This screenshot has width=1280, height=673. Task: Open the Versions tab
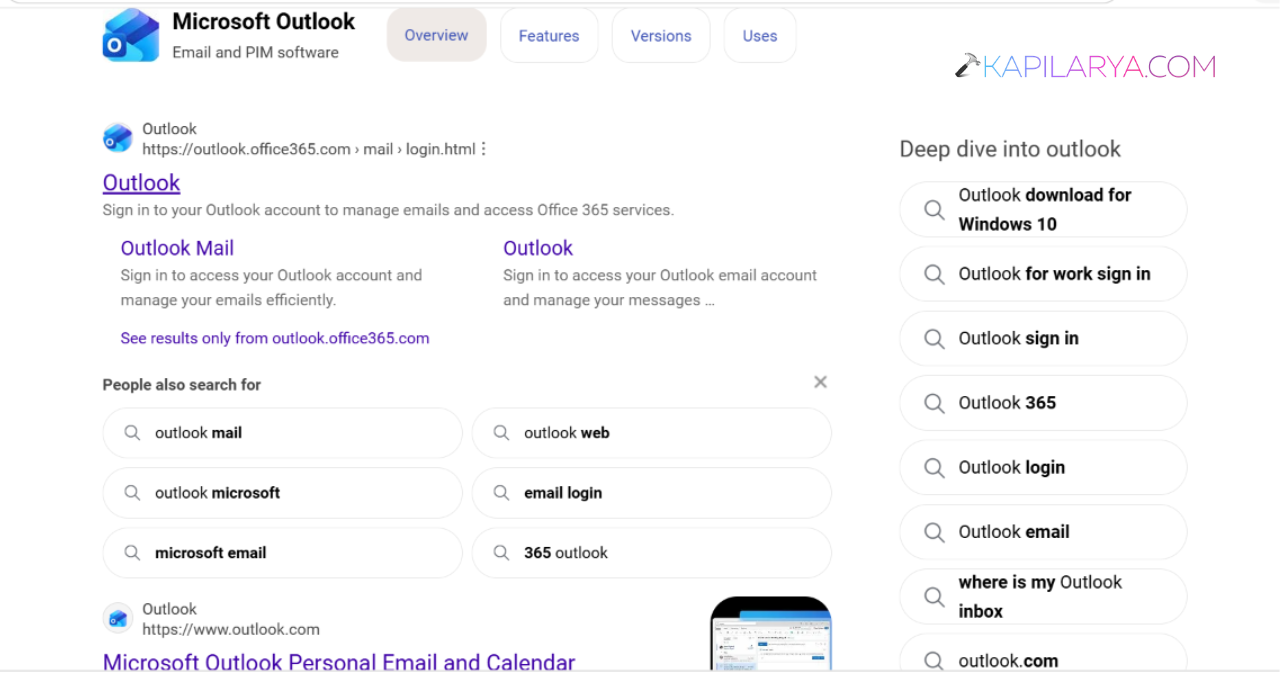click(661, 35)
